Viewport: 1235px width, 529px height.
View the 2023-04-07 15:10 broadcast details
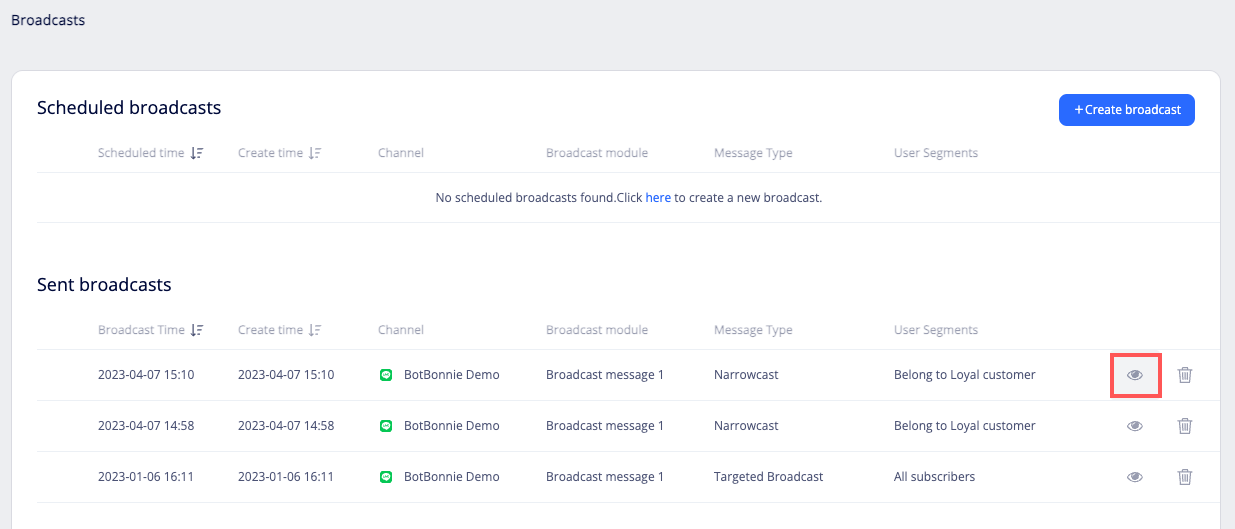(1135, 375)
